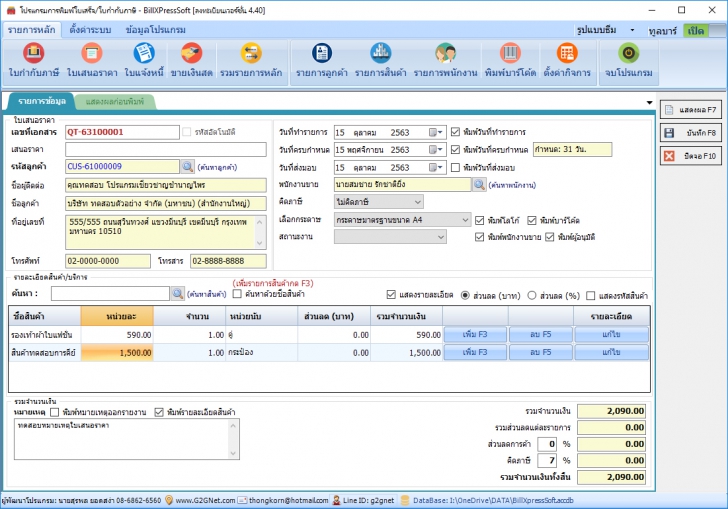Open the ตั้งค่าระบบ menu tab
This screenshot has height=509, width=728.
click(x=89, y=30)
